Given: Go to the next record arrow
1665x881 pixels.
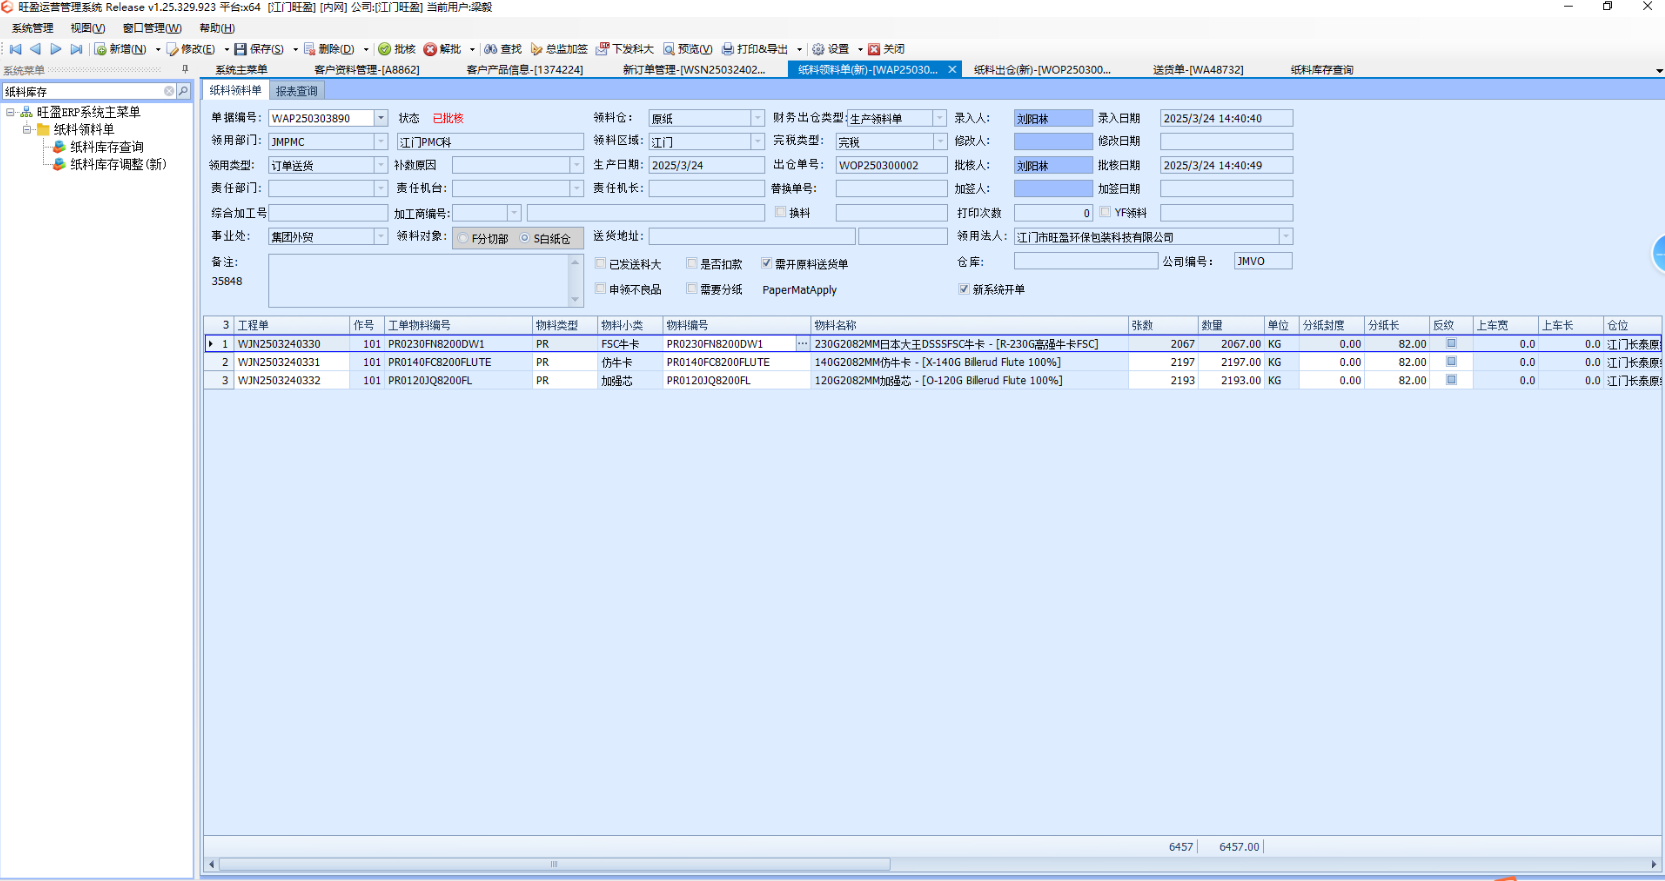Looking at the screenshot, I should [56, 49].
